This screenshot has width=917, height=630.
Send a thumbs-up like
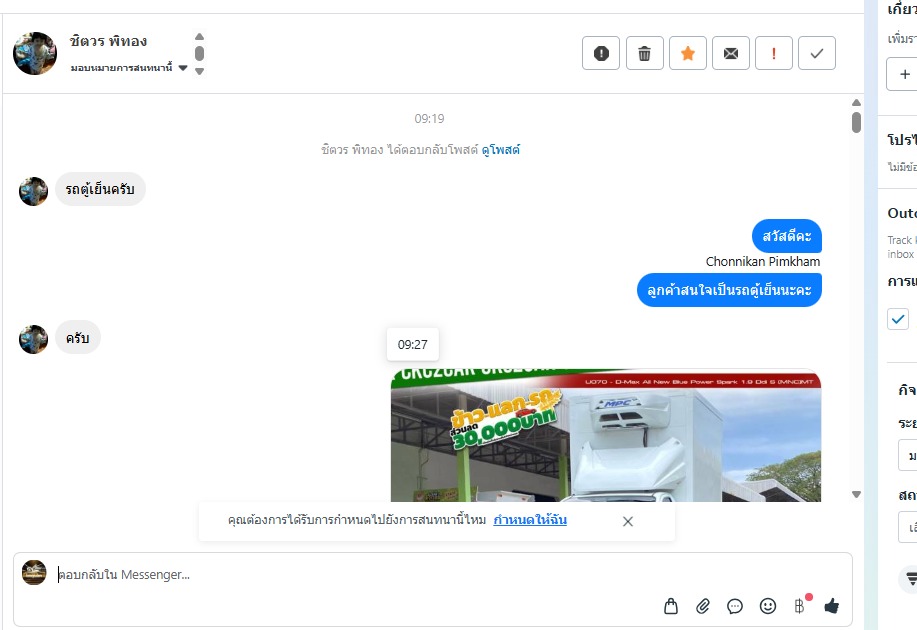(x=831, y=606)
